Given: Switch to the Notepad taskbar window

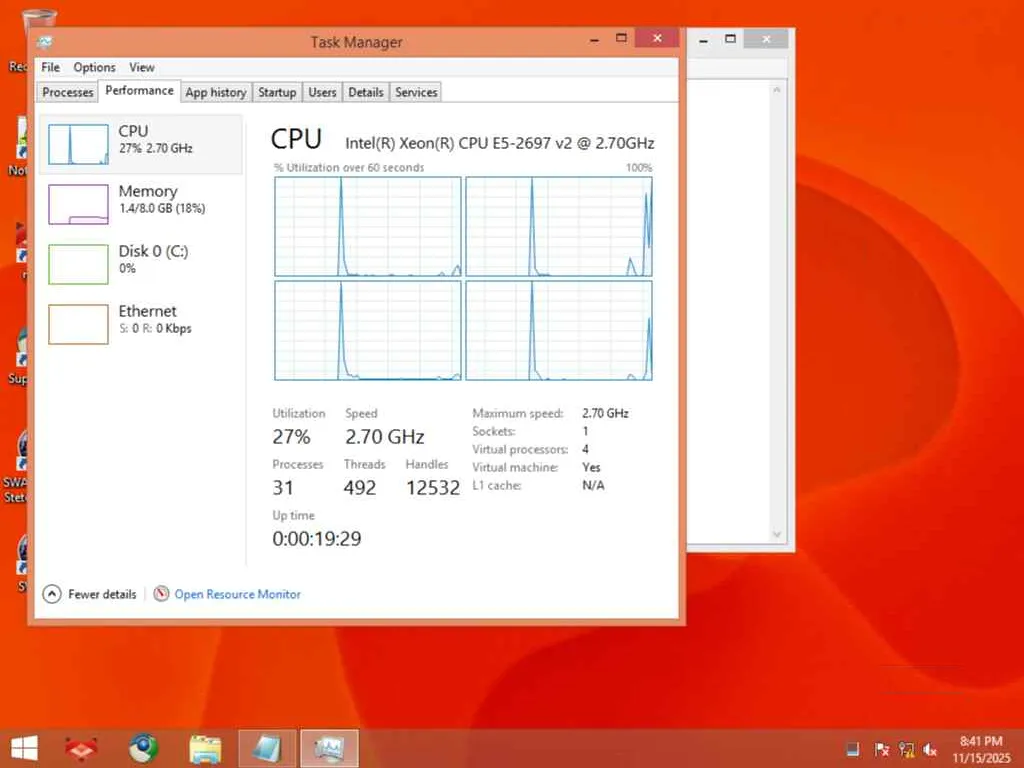Looking at the screenshot, I should [x=267, y=748].
